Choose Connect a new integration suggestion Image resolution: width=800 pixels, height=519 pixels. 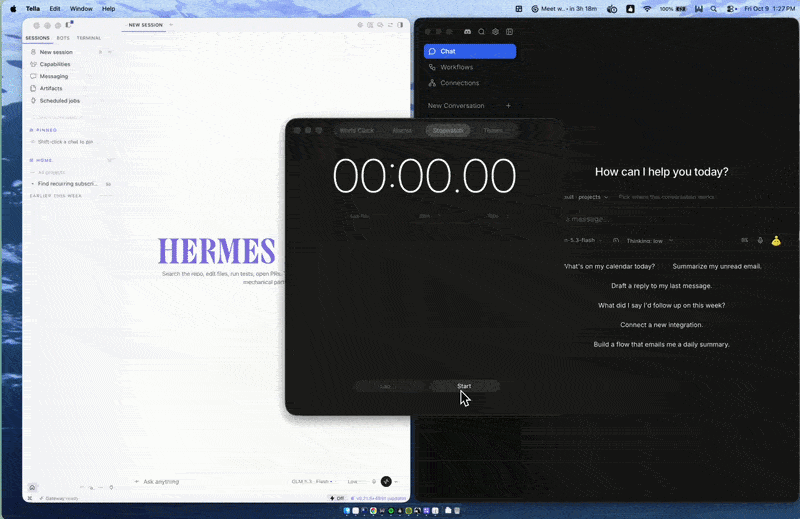pyautogui.click(x=661, y=325)
